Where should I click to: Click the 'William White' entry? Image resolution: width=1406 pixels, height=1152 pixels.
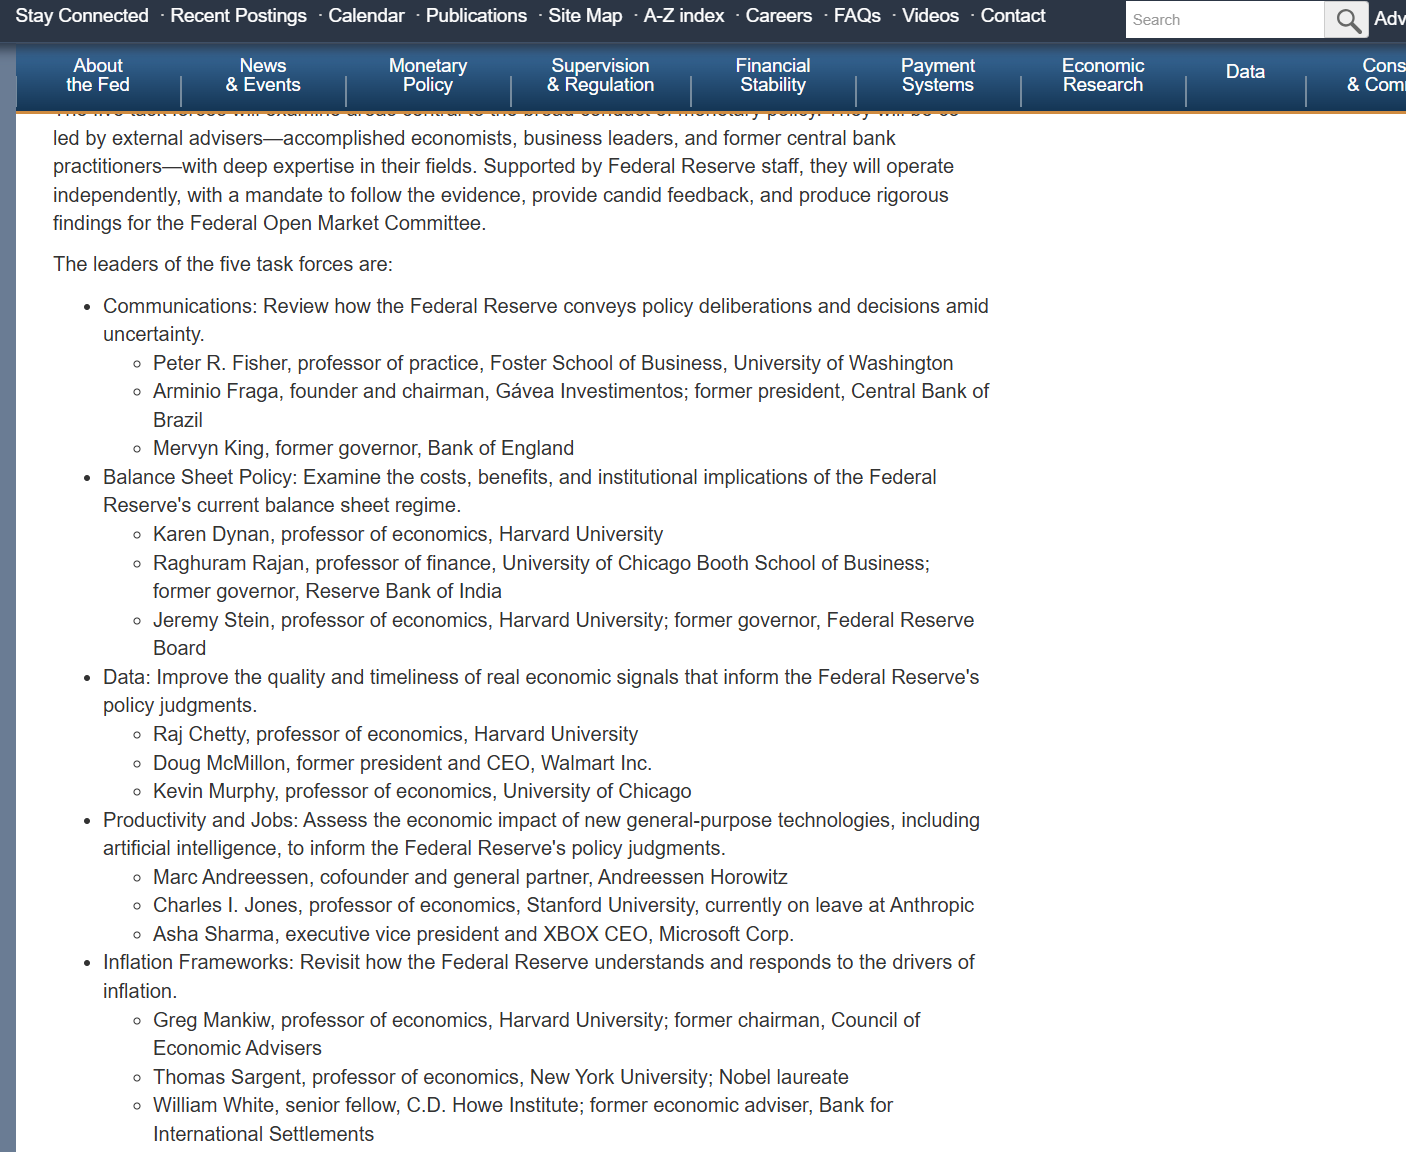tap(523, 1119)
